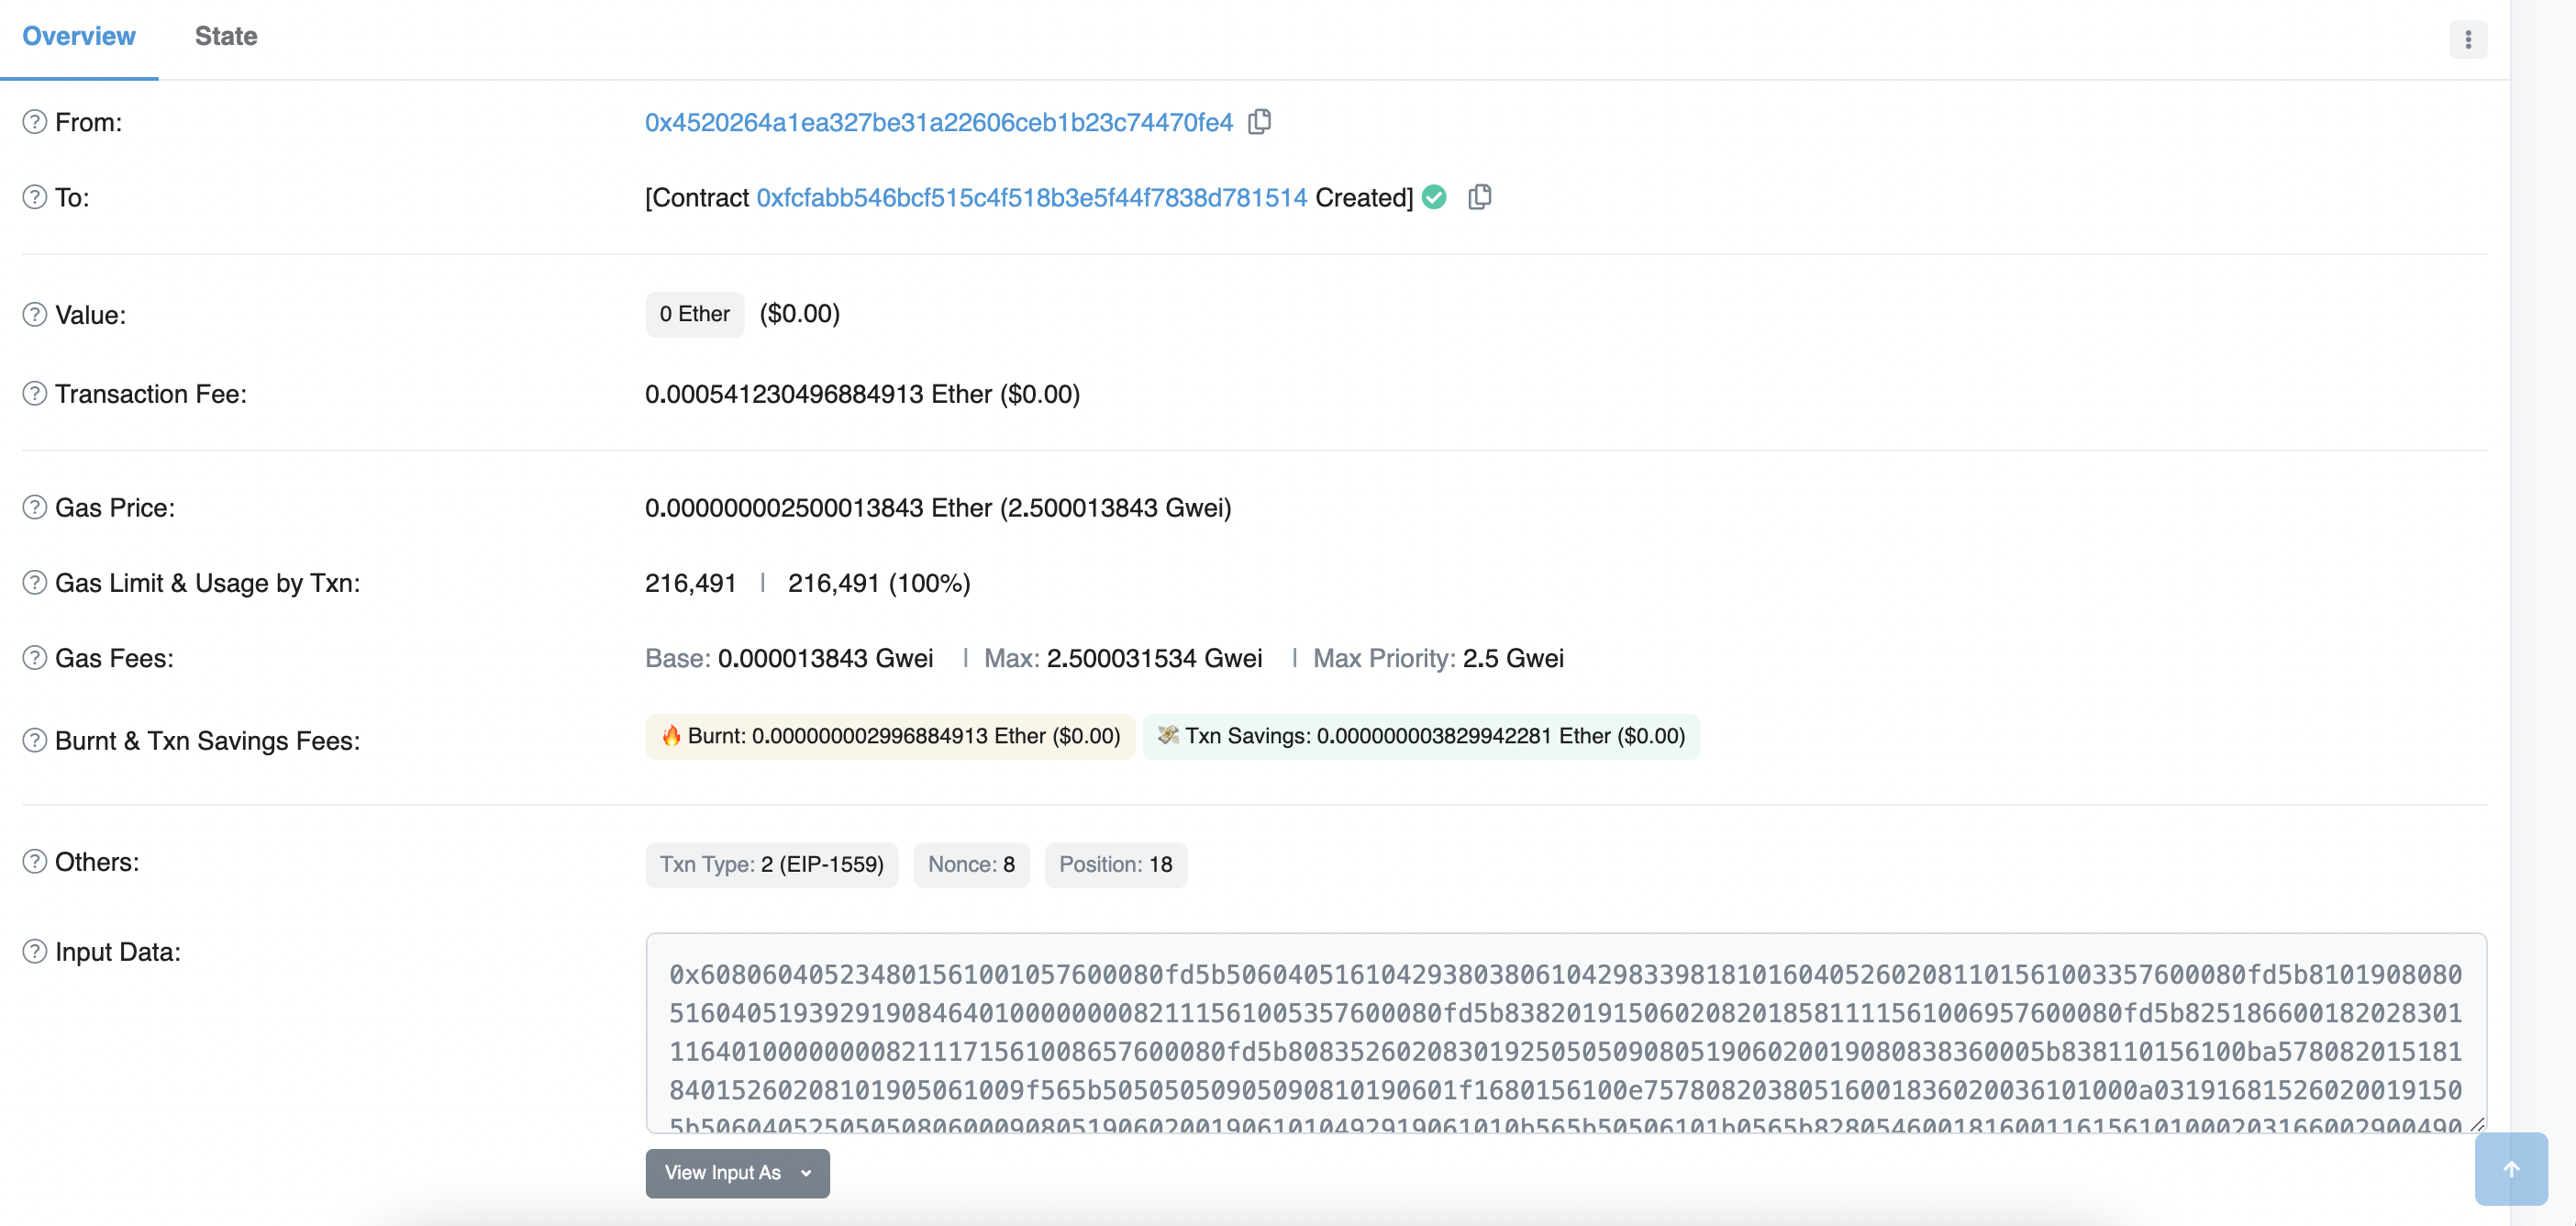Click the 0 Ether value badge
2576x1226 pixels.
694,314
